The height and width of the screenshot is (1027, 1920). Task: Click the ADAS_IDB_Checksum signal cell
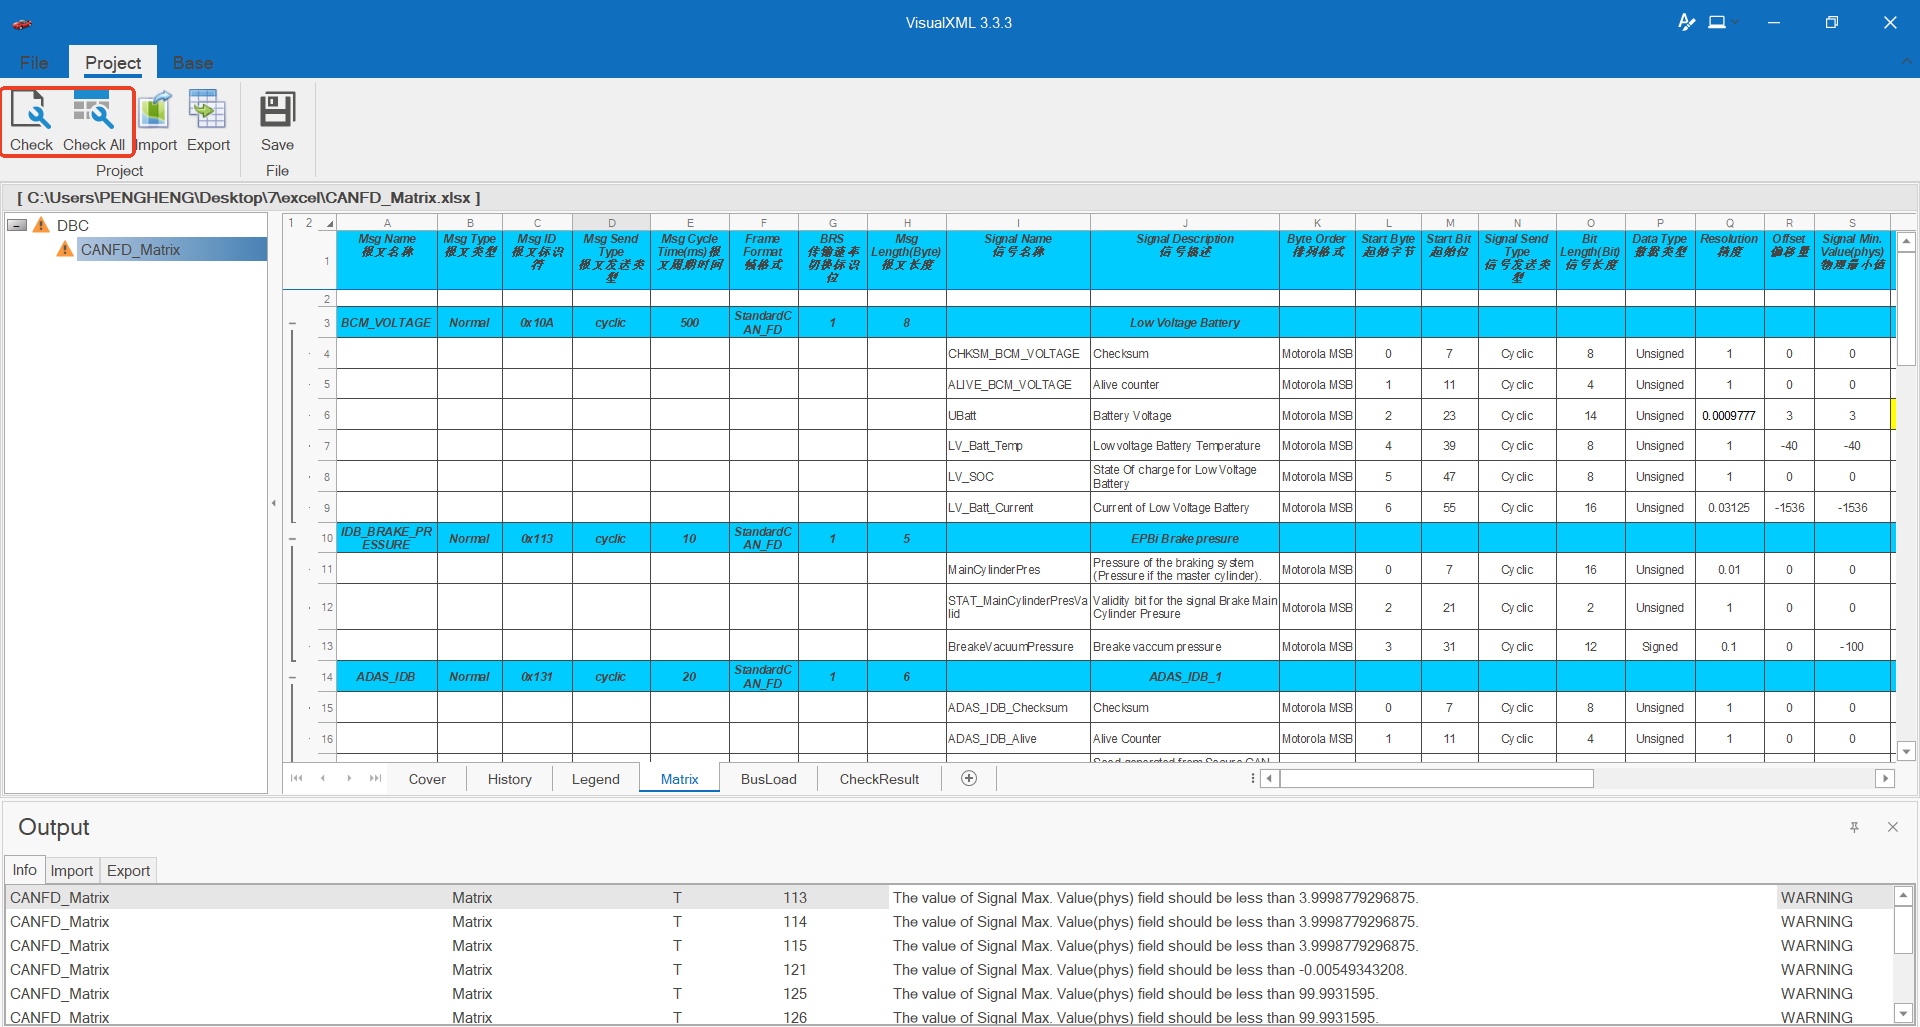click(x=1018, y=708)
